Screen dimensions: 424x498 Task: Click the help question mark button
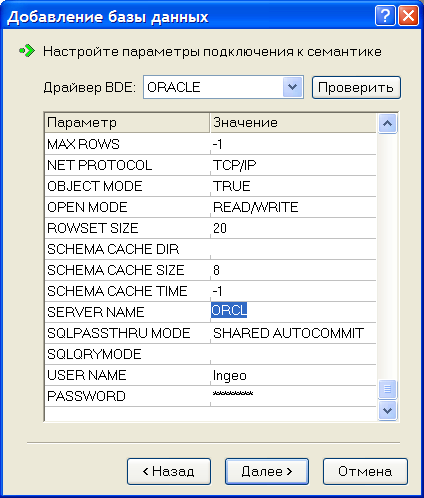click(x=385, y=15)
